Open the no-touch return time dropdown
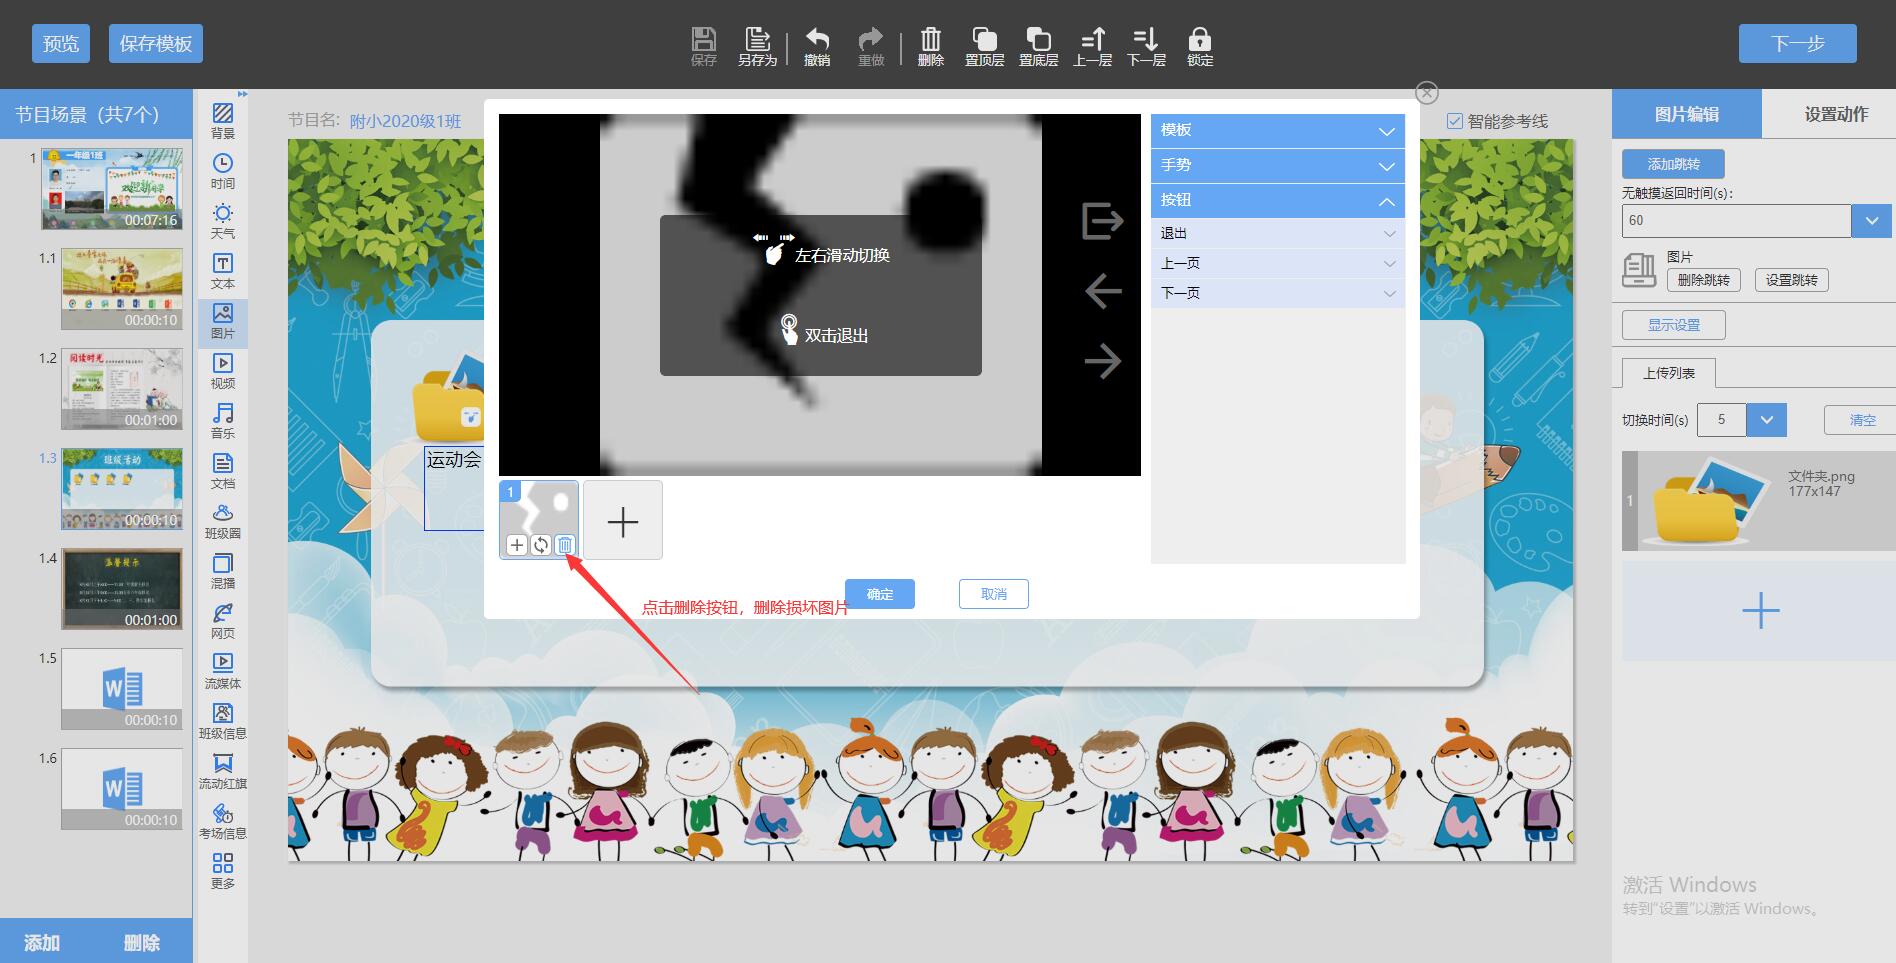The image size is (1896, 963). 1870,221
